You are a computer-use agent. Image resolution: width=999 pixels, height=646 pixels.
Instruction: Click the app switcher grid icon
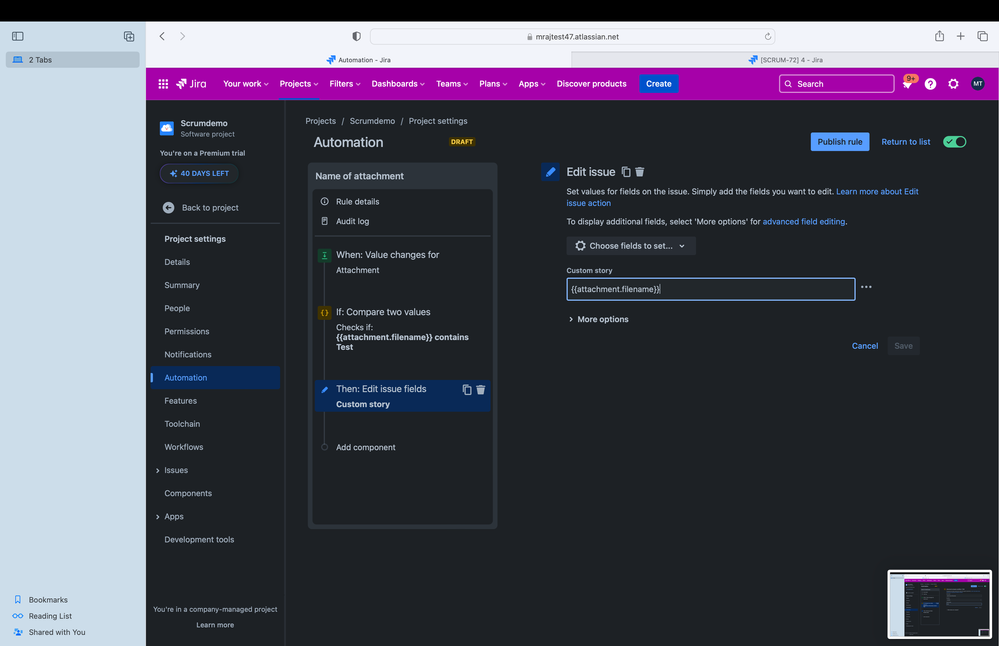[163, 84]
